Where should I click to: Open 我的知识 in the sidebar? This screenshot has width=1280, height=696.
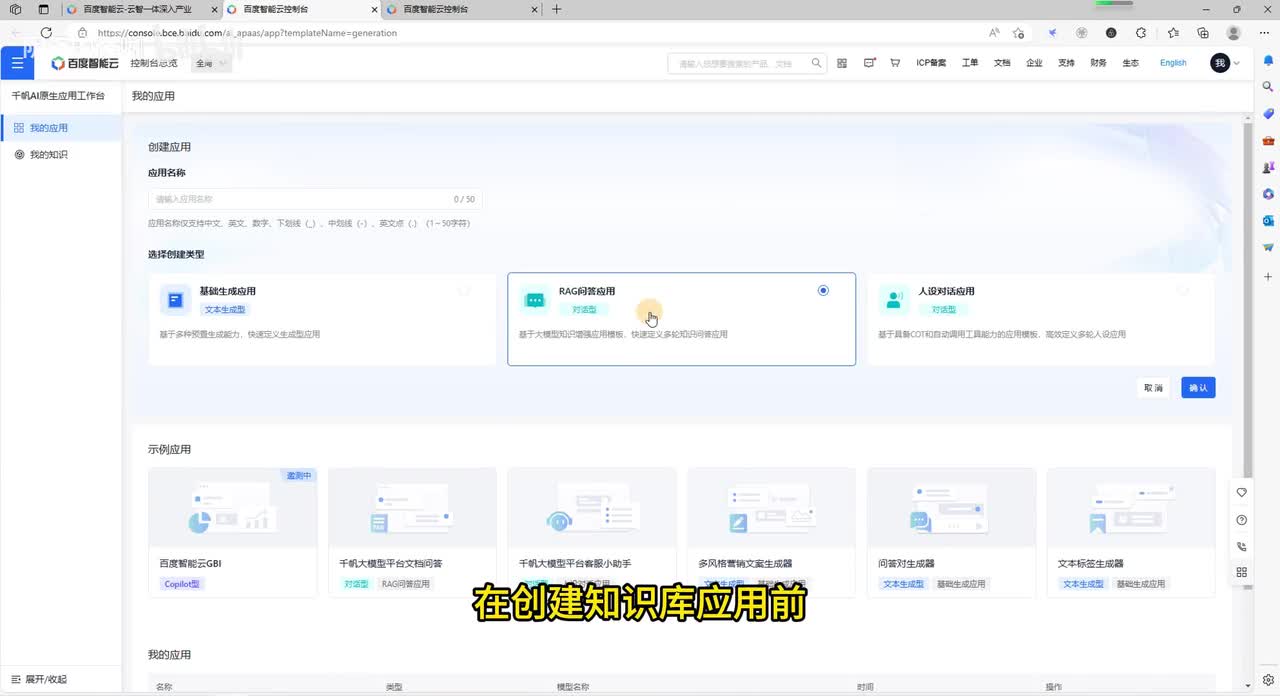tap(48, 155)
